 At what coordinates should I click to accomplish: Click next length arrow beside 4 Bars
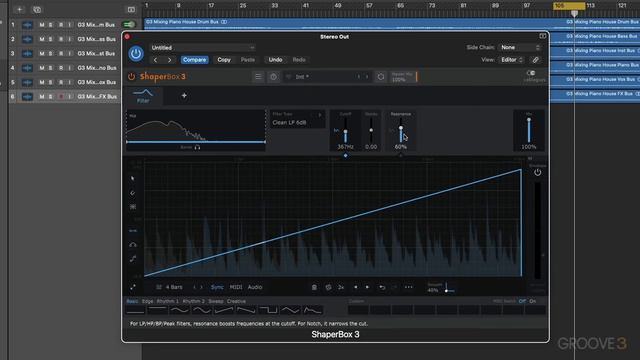click(x=201, y=287)
